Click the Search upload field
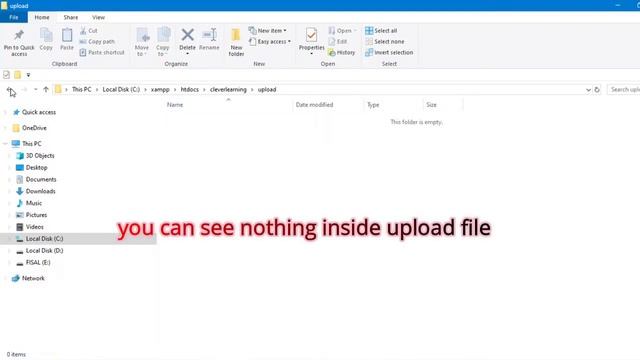 (x=624, y=89)
